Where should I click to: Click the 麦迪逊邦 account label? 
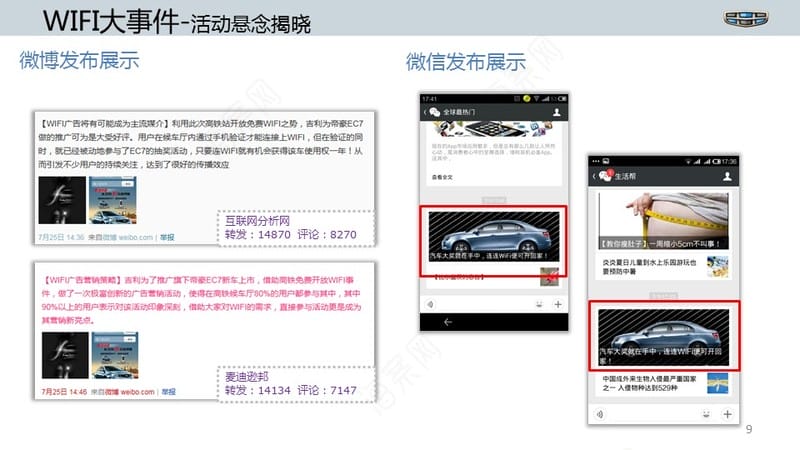point(246,377)
